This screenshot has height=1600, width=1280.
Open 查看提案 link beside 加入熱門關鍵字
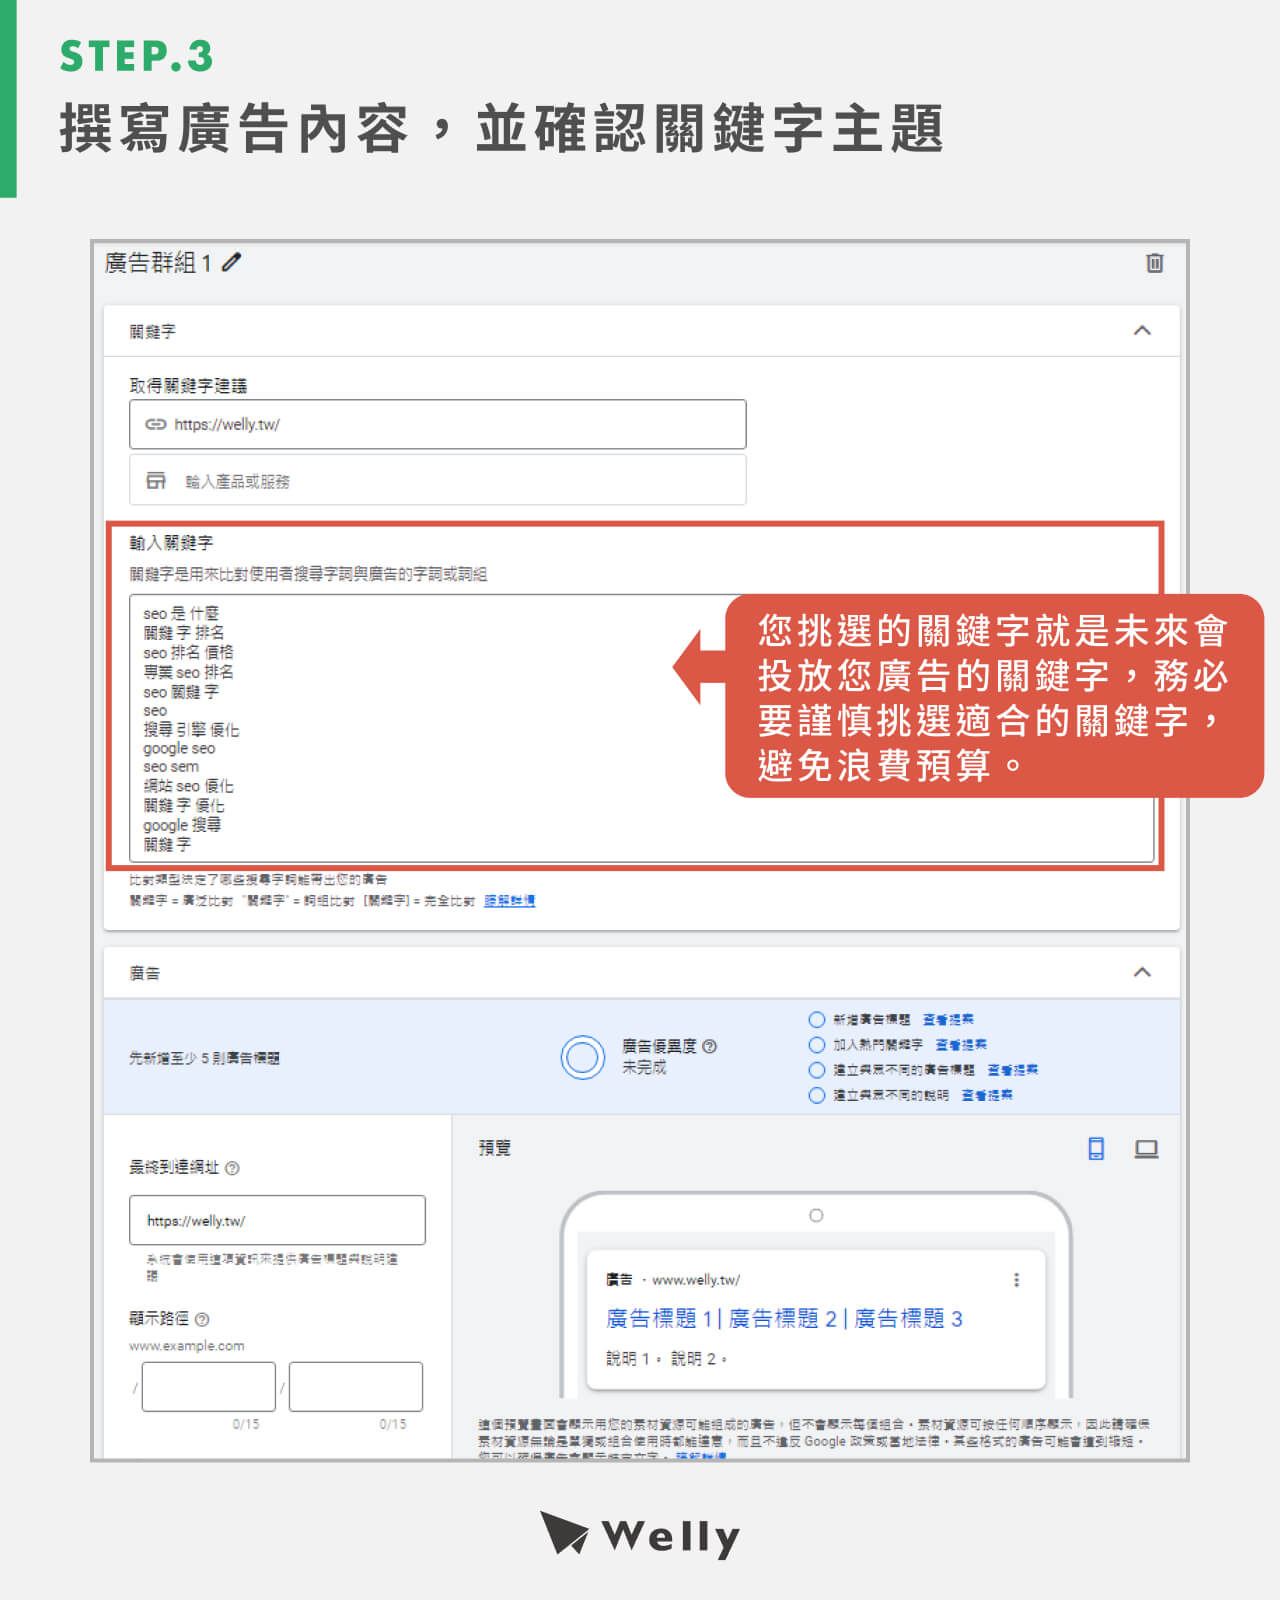point(961,1045)
